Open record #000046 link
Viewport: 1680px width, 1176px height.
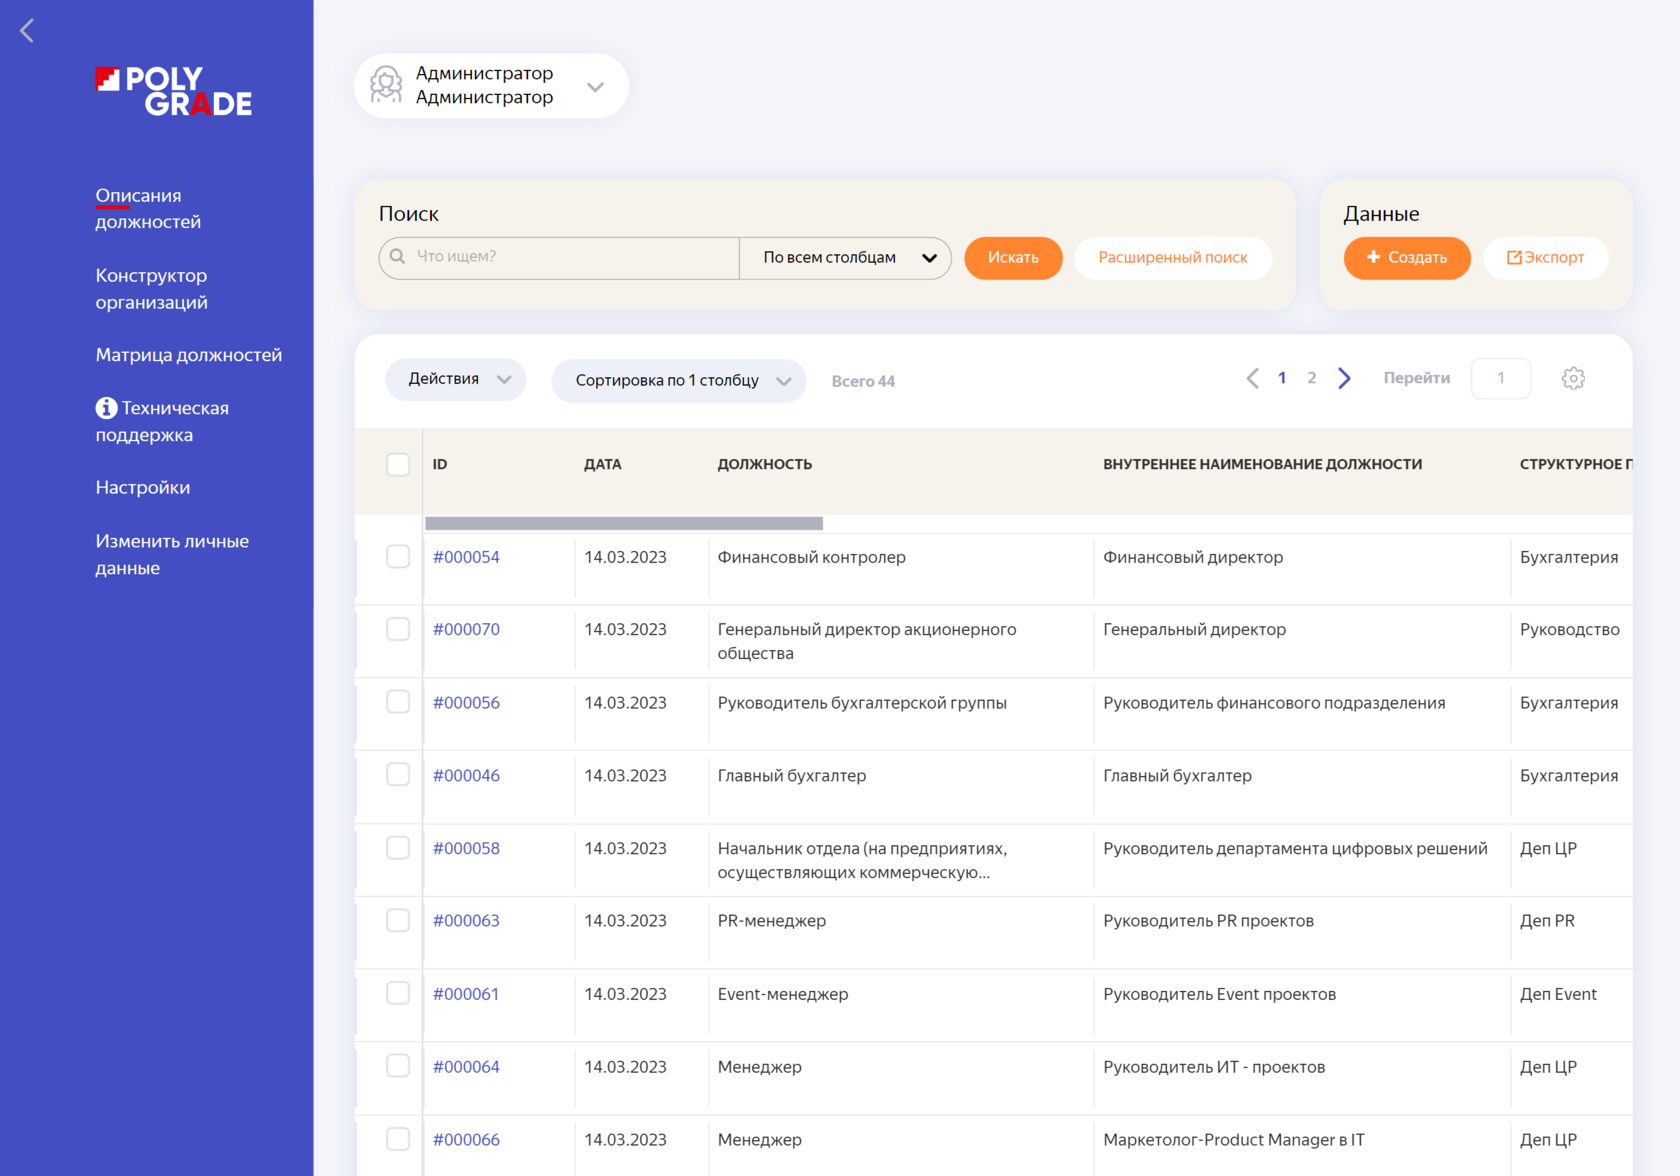coord(466,775)
